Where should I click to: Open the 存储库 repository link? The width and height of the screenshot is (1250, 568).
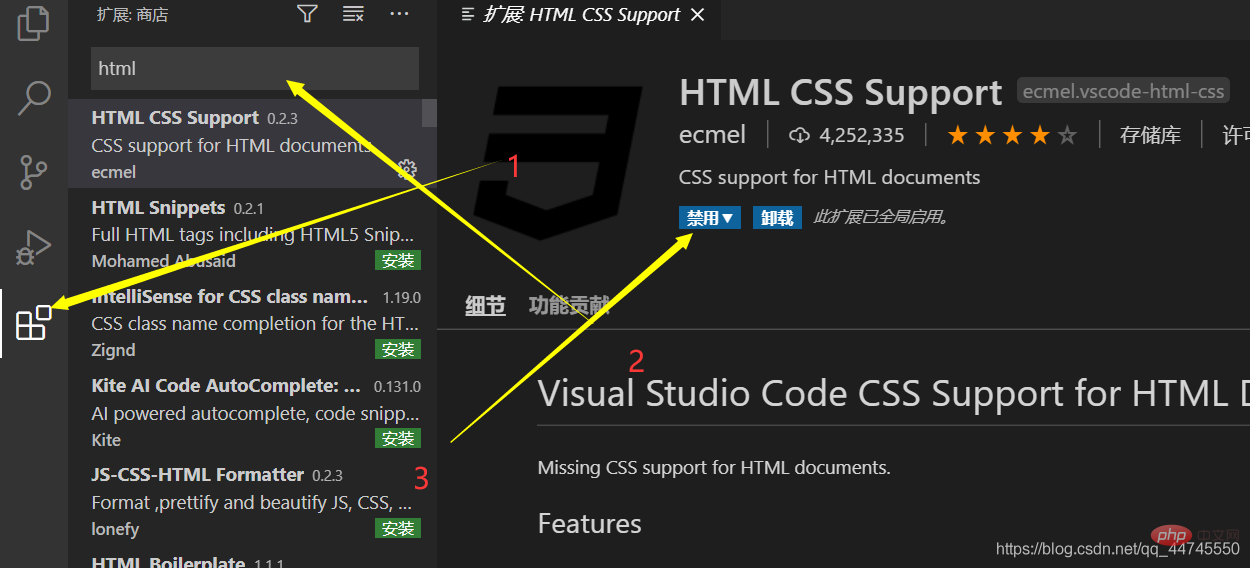coord(1150,135)
